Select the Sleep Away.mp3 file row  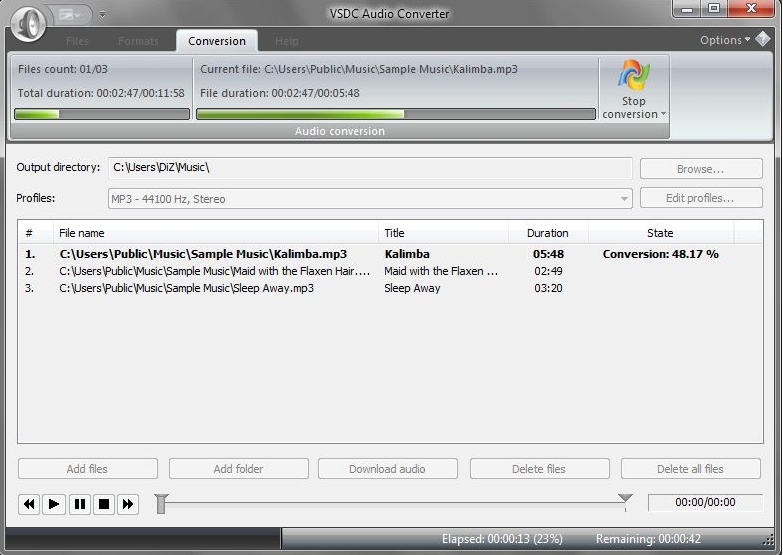pyautogui.click(x=187, y=288)
